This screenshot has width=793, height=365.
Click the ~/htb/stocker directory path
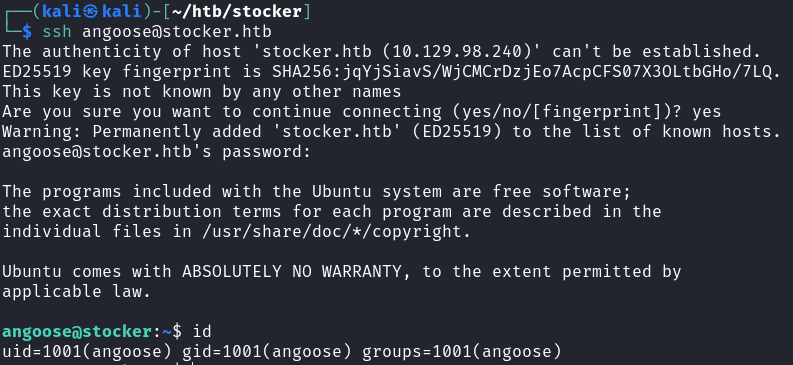click(x=237, y=12)
